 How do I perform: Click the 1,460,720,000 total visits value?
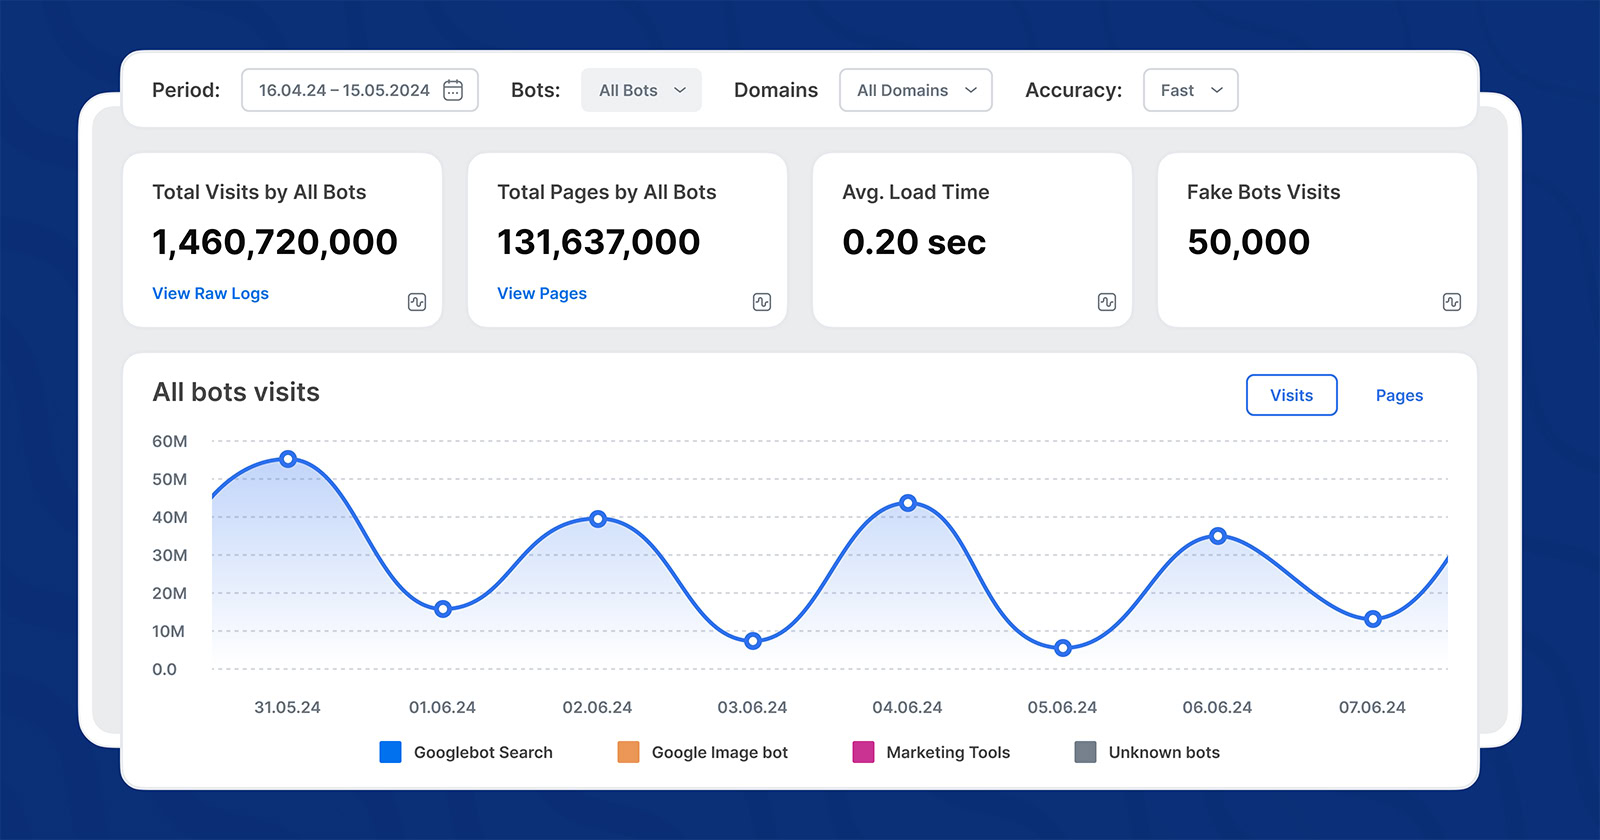point(275,242)
